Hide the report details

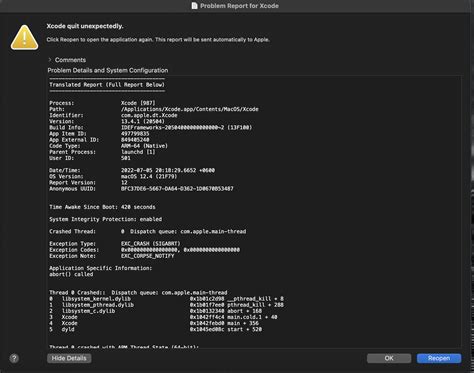(69, 358)
